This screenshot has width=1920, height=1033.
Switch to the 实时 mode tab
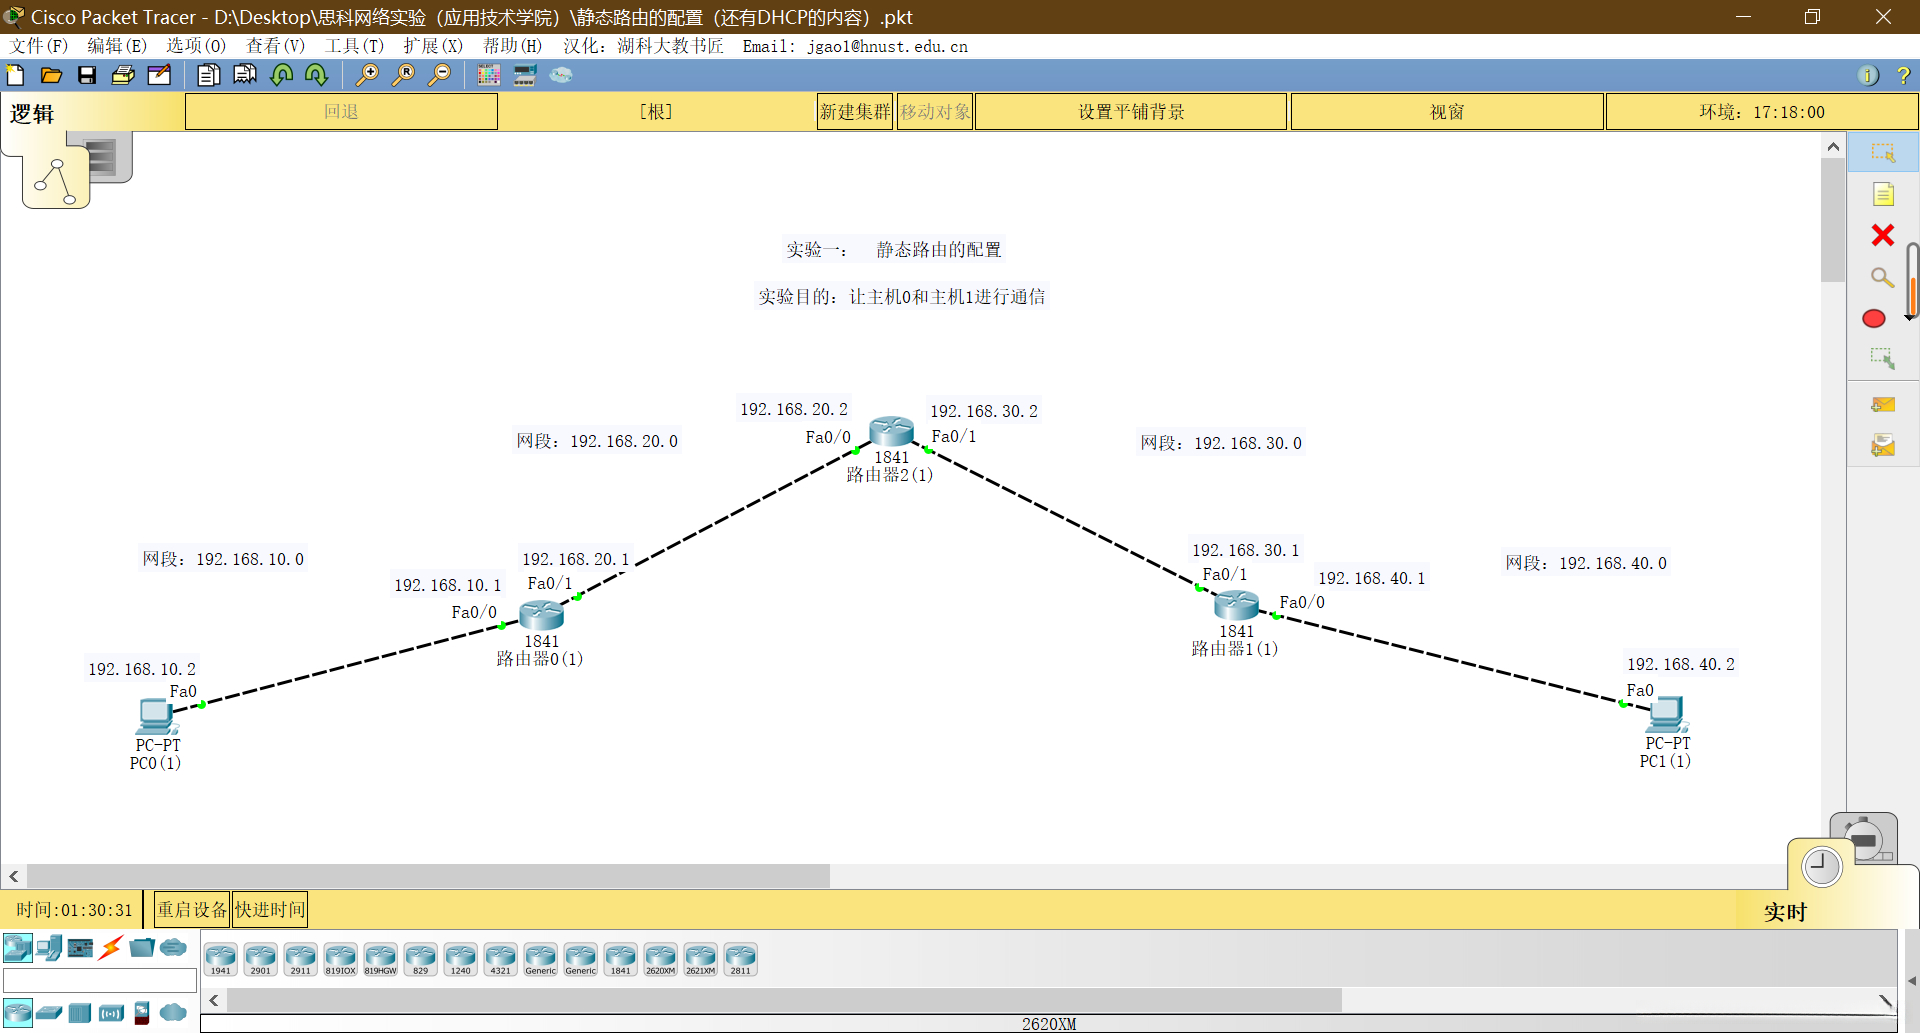(1785, 912)
